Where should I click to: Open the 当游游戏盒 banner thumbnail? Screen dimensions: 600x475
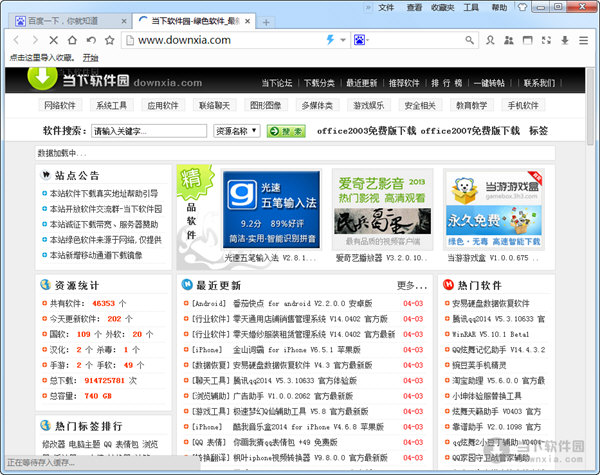pyautogui.click(x=494, y=209)
